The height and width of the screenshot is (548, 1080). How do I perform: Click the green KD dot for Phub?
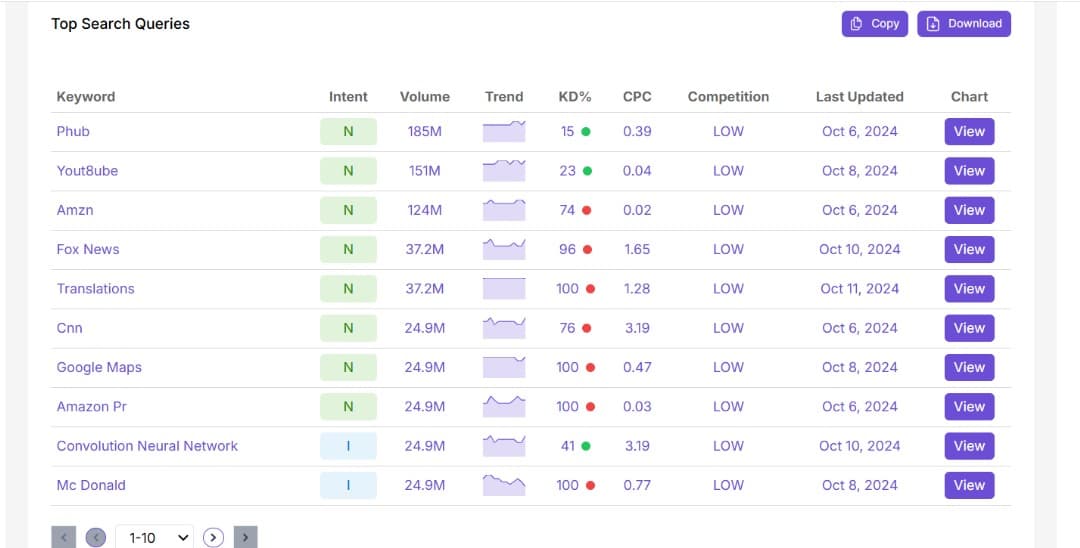click(585, 131)
